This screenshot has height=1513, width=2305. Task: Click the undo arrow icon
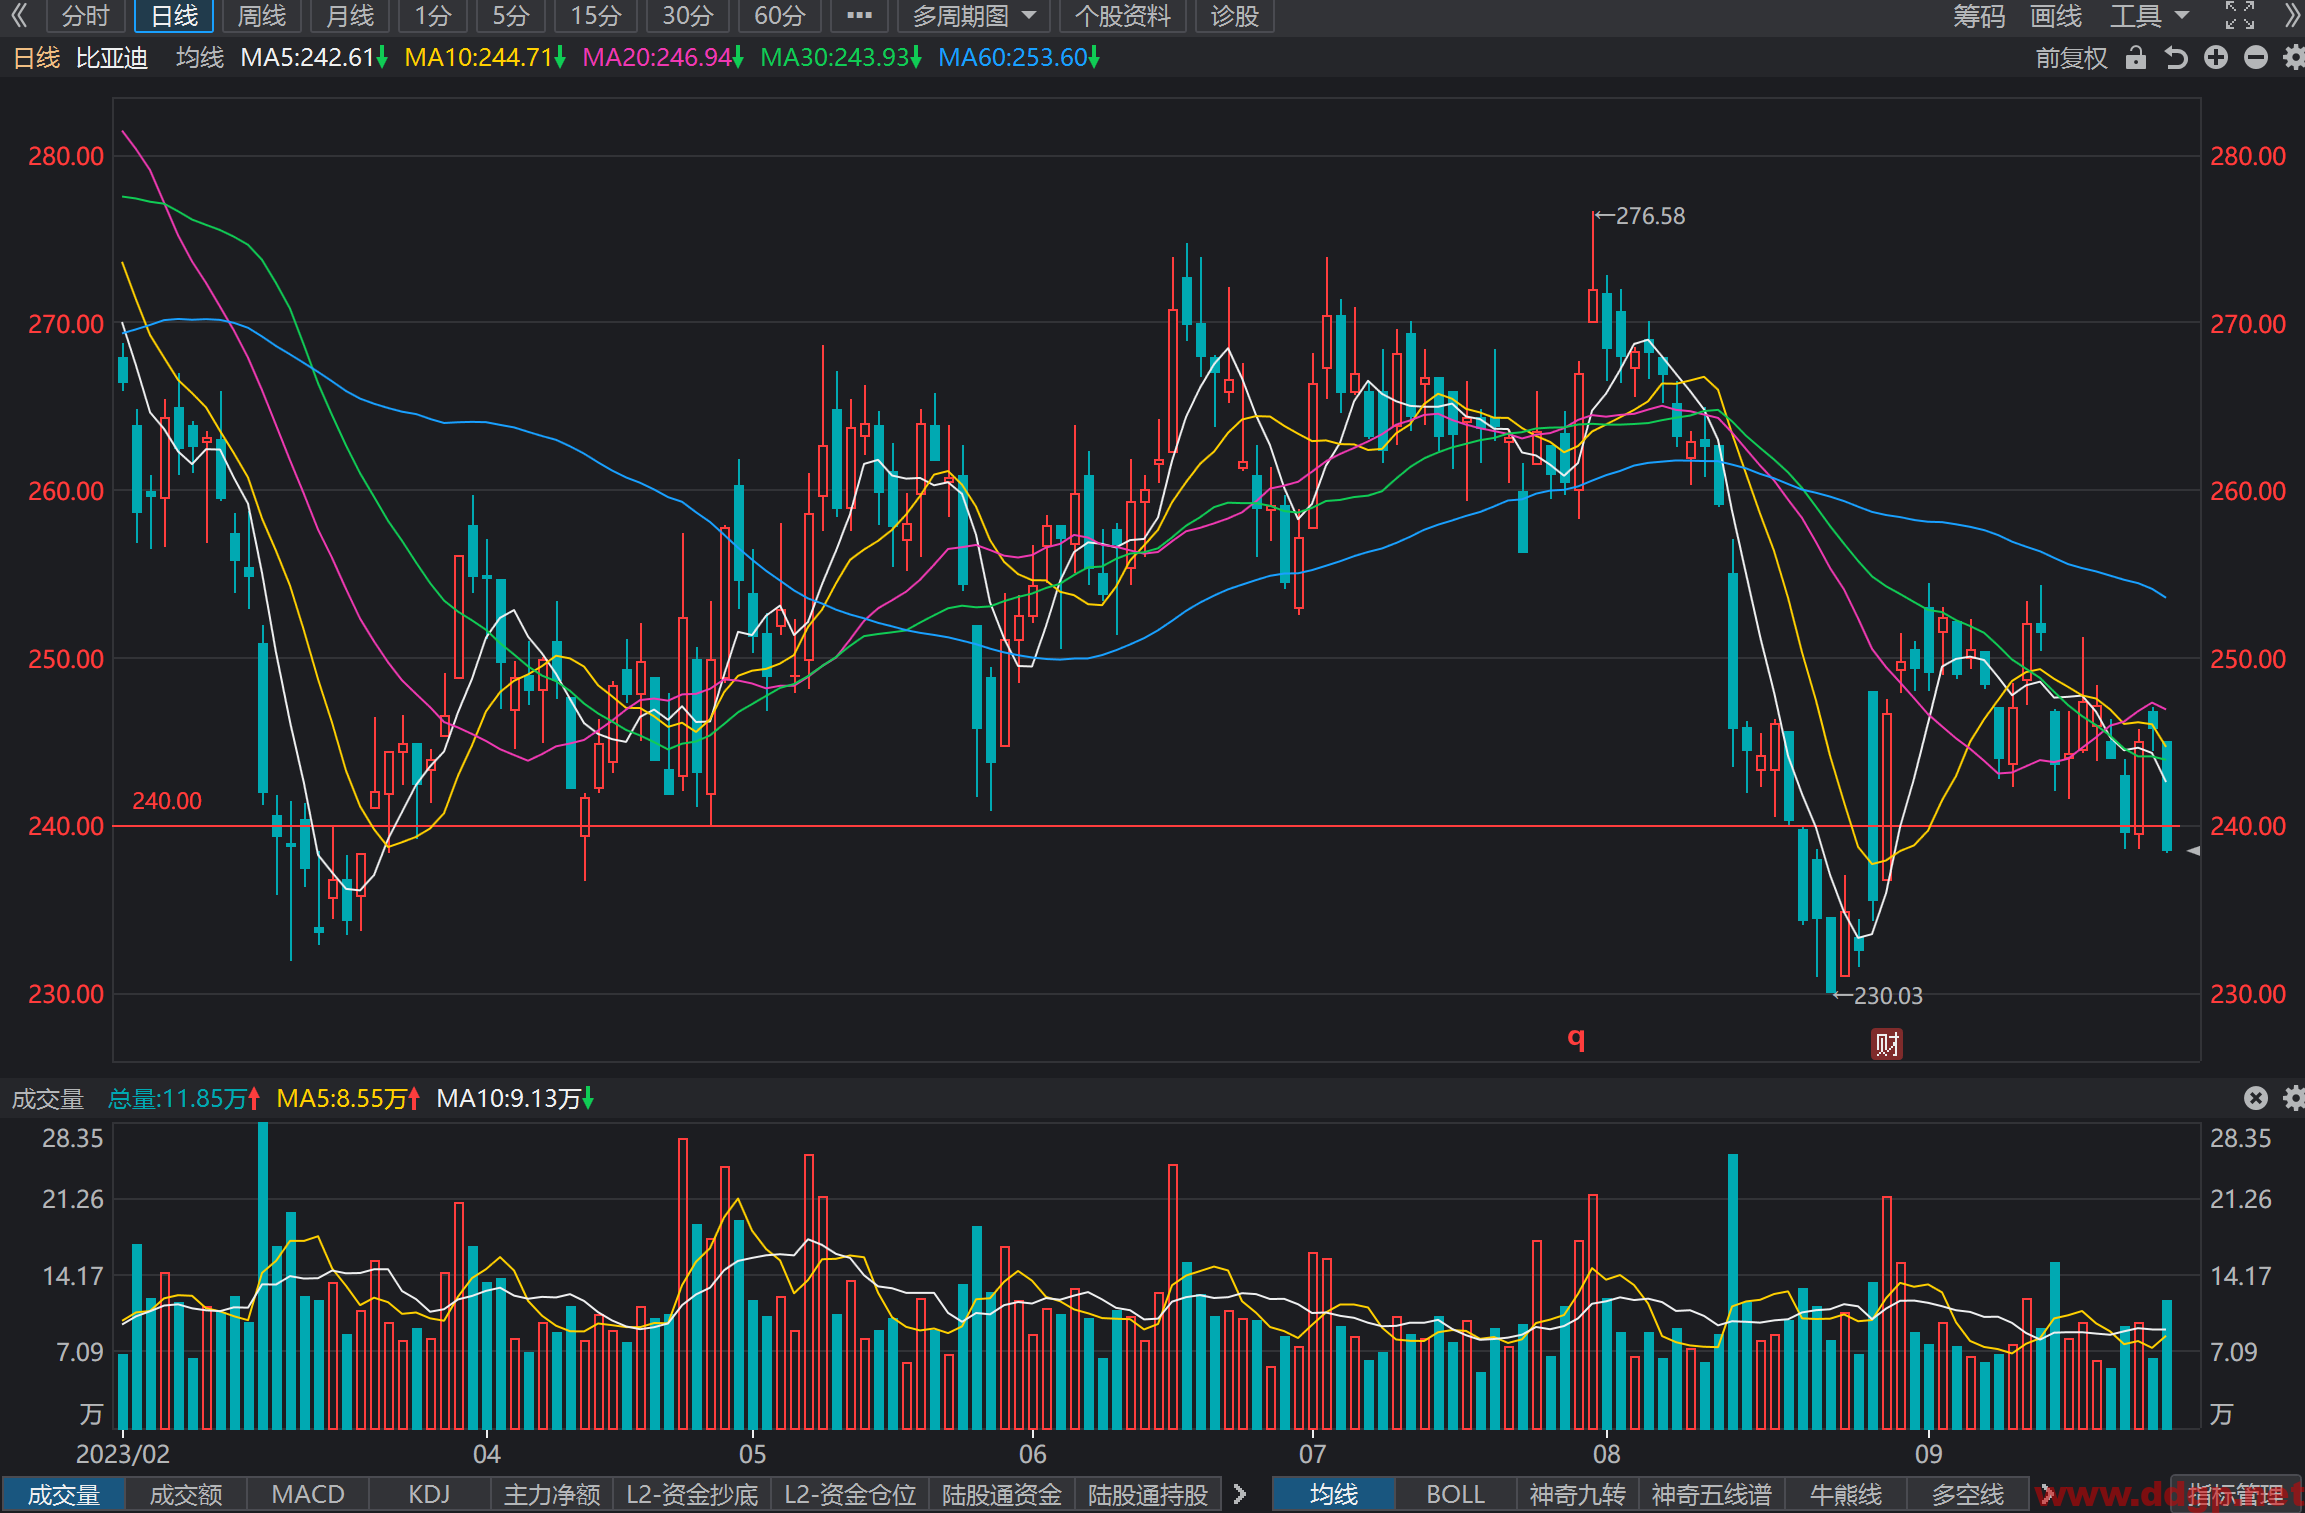[x=2176, y=58]
